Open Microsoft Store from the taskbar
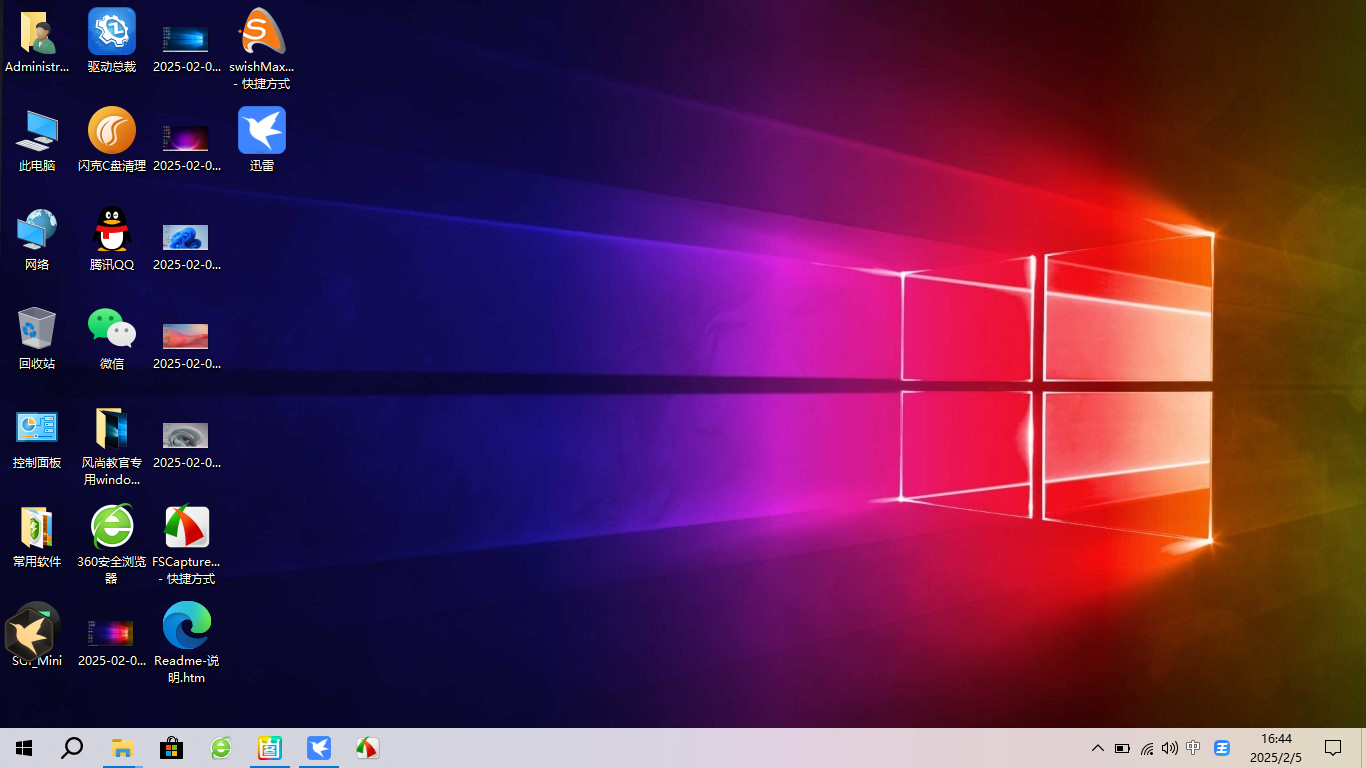This screenshot has width=1366, height=768. (x=171, y=748)
